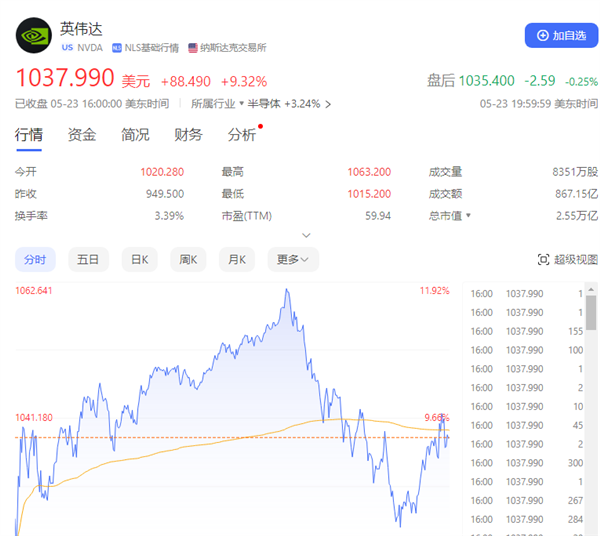Click the NVDA ticker symbol
This screenshot has width=600, height=536.
point(90,48)
